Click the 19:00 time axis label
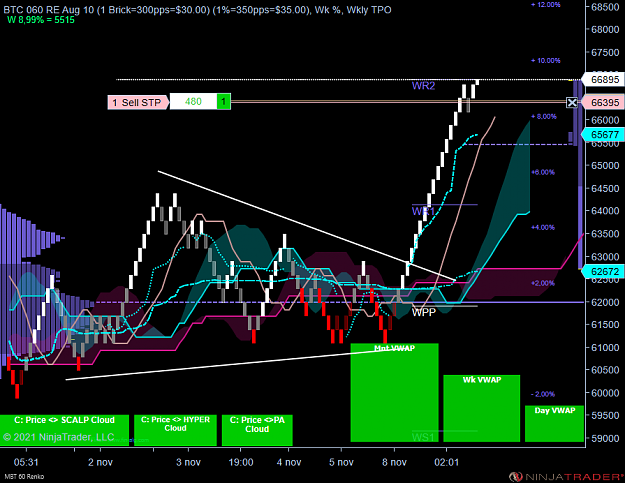 click(x=241, y=462)
